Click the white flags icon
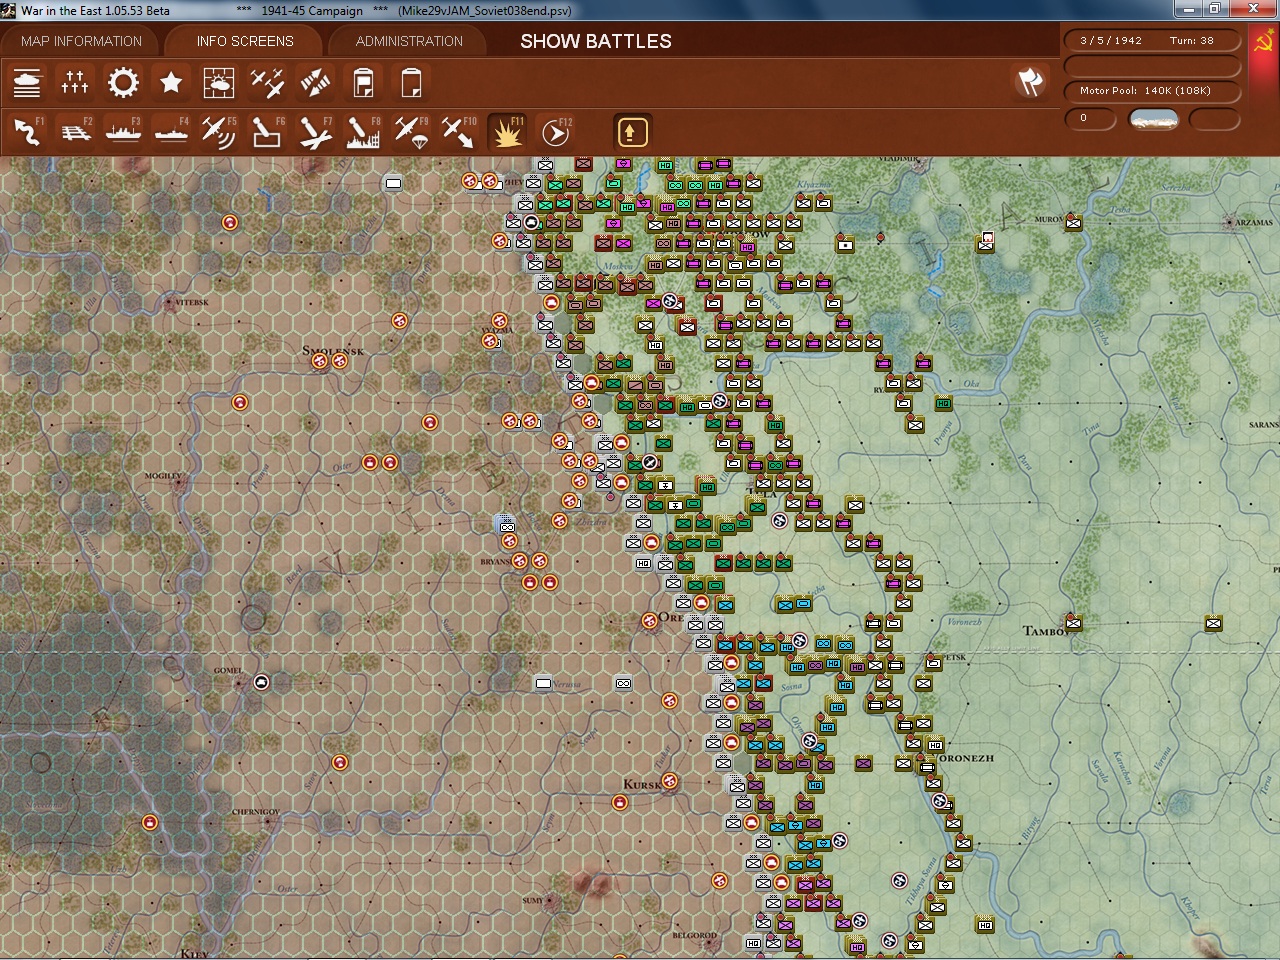Image resolution: width=1280 pixels, height=960 pixels. 1030,82
